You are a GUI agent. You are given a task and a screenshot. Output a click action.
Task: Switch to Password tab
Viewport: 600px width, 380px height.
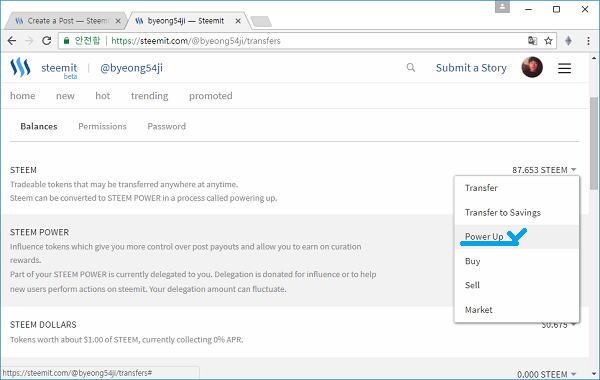tap(166, 126)
